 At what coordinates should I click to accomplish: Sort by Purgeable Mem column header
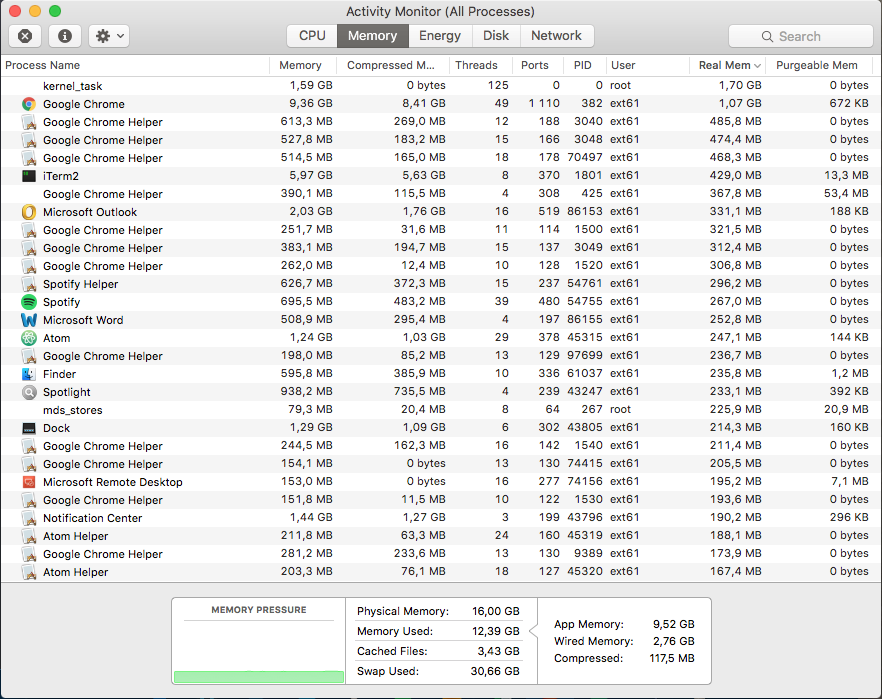[x=817, y=65]
